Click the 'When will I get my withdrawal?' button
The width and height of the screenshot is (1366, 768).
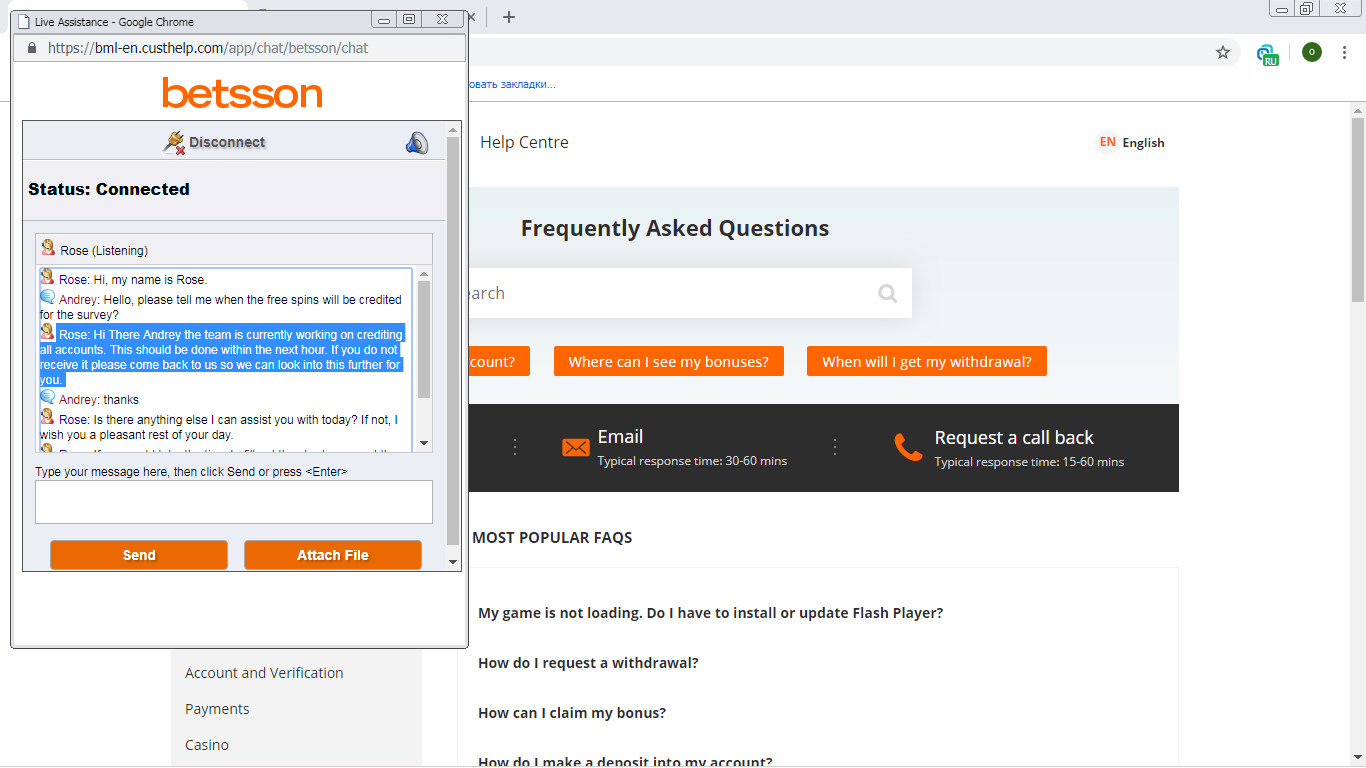[x=927, y=362]
